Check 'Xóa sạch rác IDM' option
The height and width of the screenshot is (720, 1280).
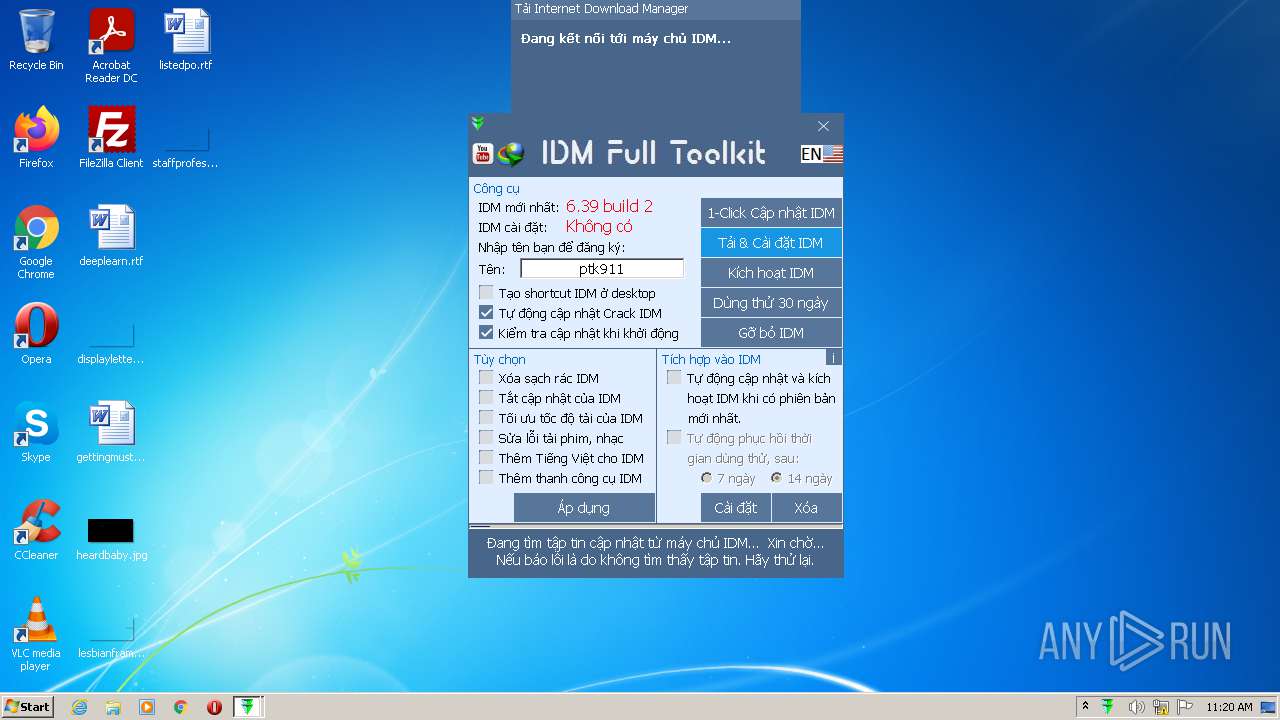click(x=486, y=378)
